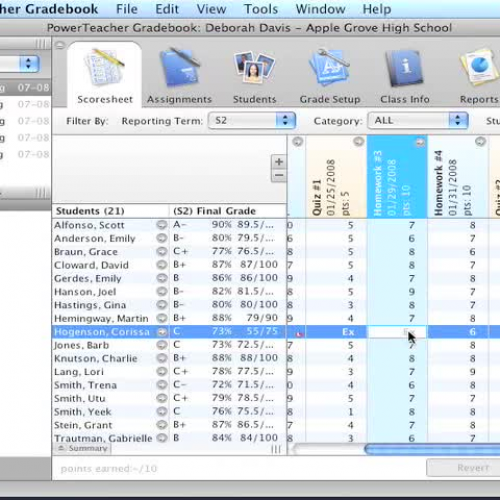Open the Tools menu
Viewport: 500px width, 500px height.
point(261,9)
